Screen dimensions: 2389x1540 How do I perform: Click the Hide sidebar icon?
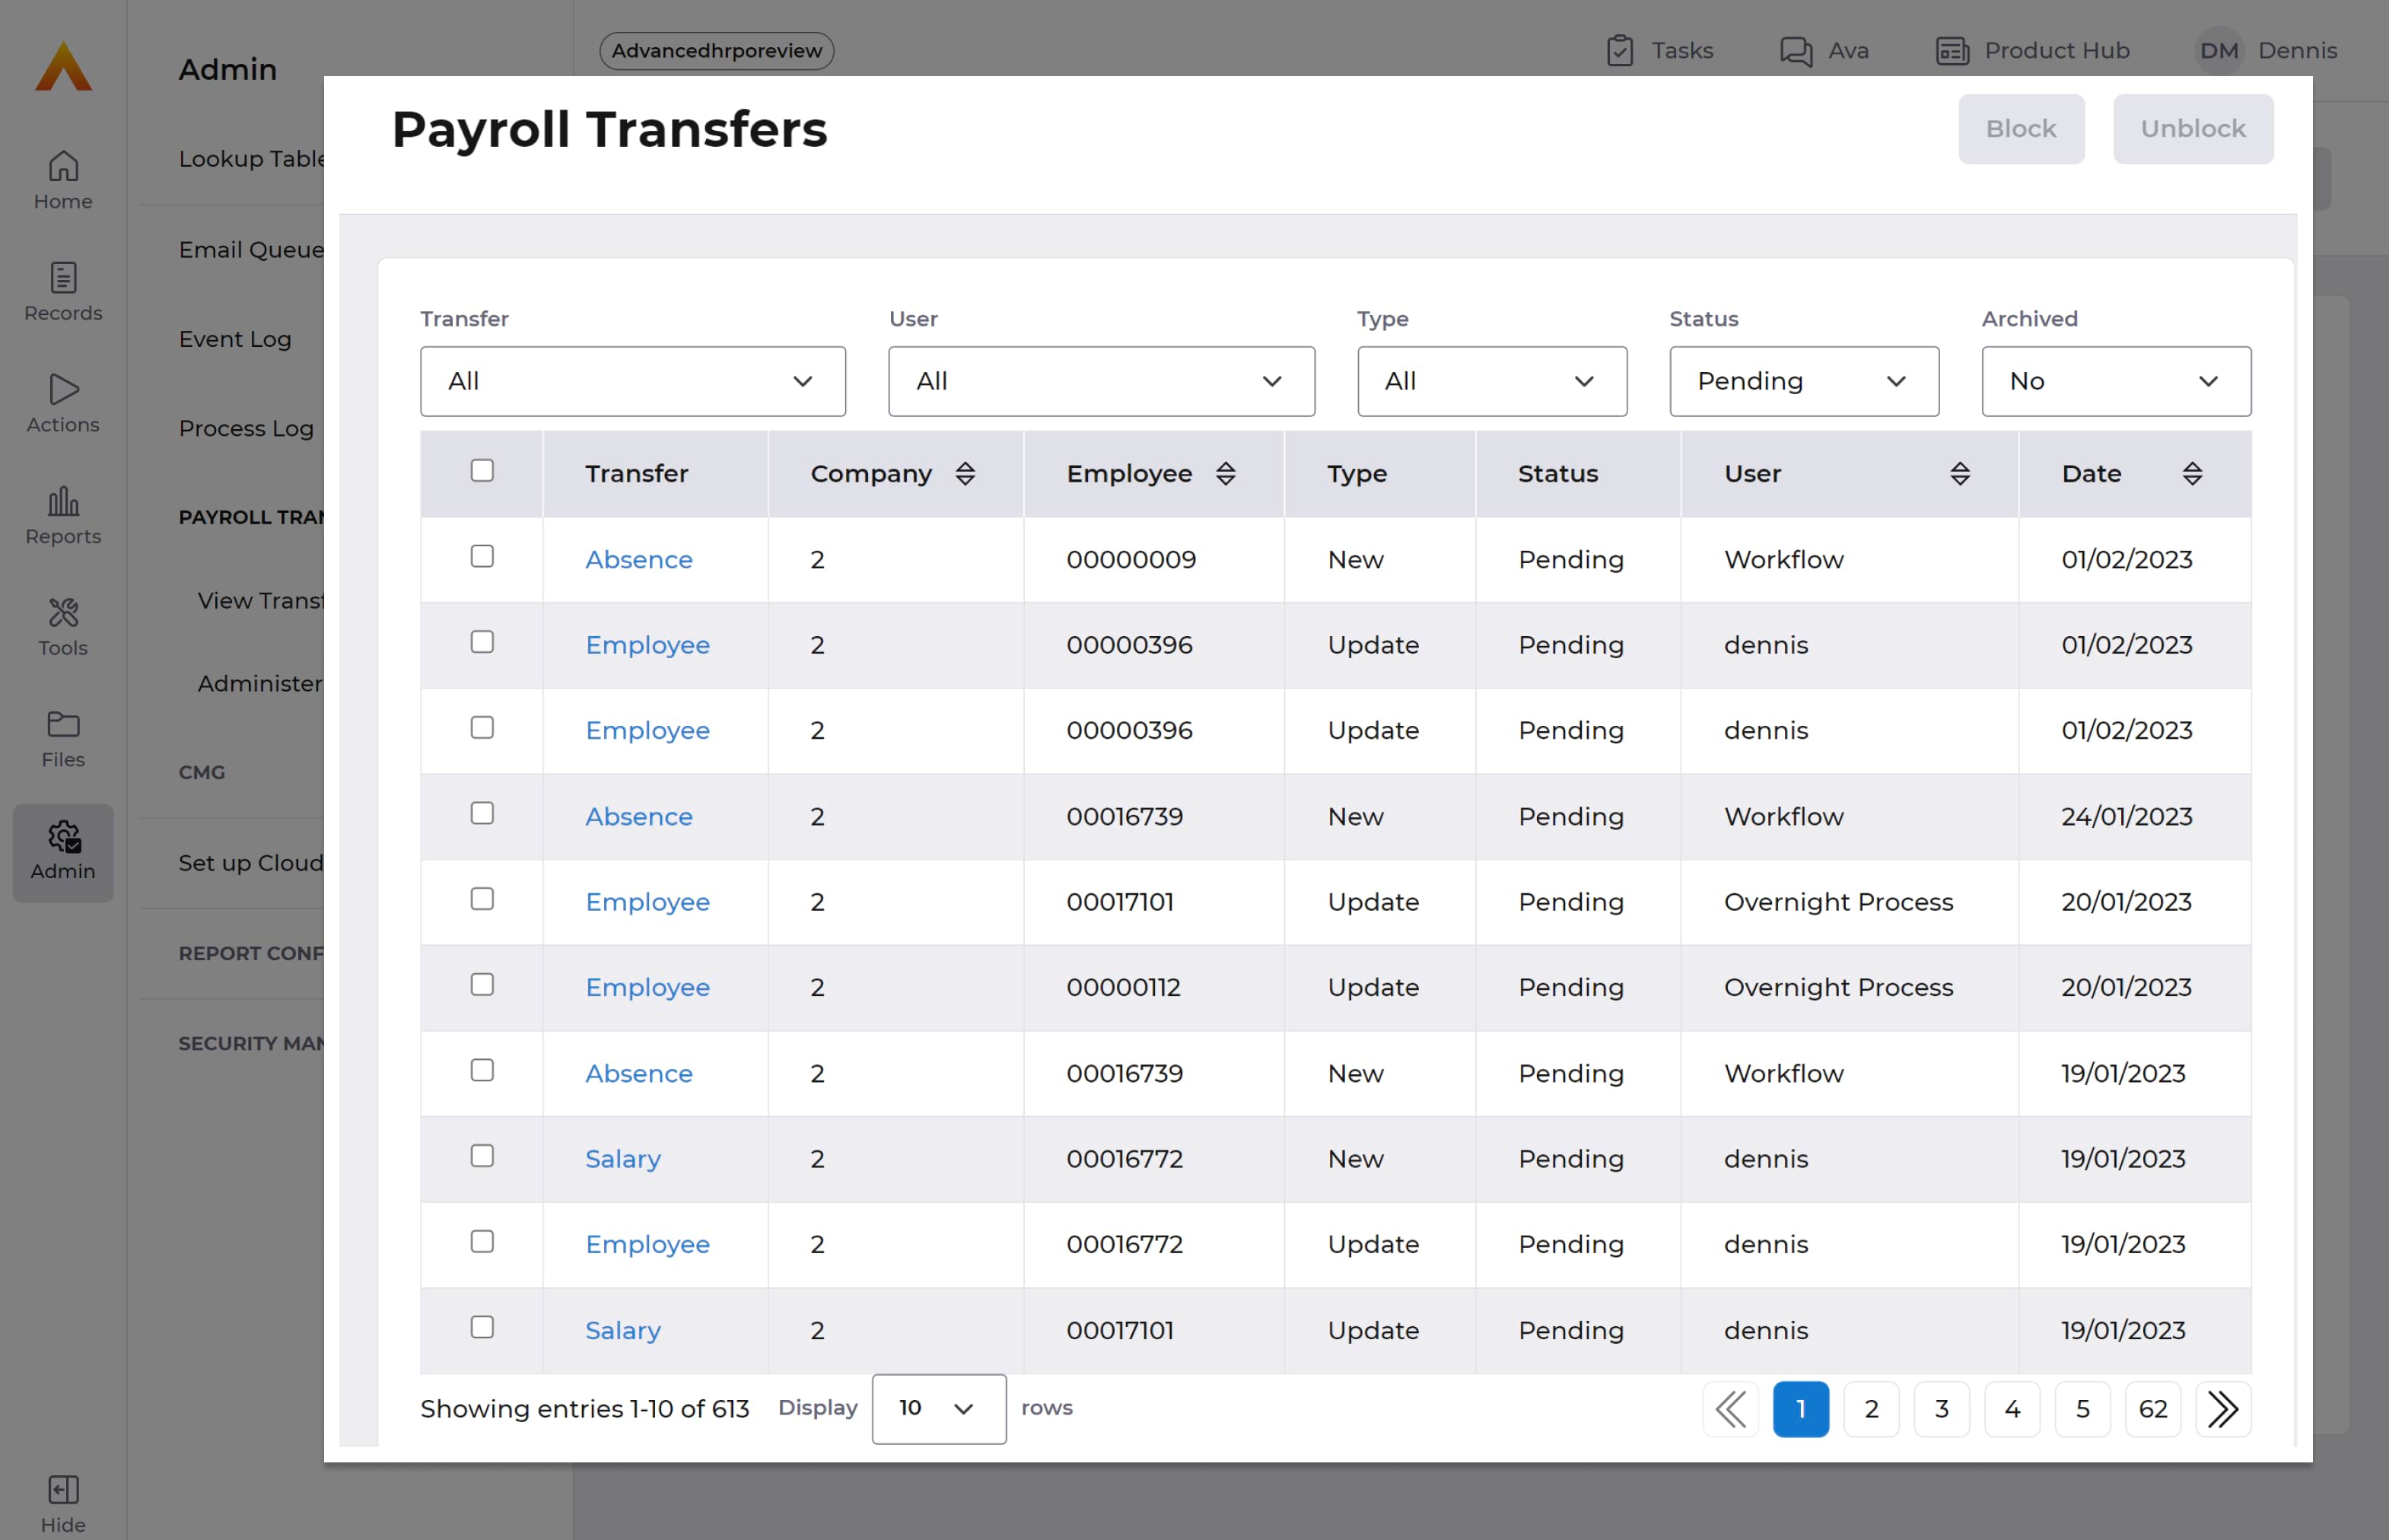63,1503
